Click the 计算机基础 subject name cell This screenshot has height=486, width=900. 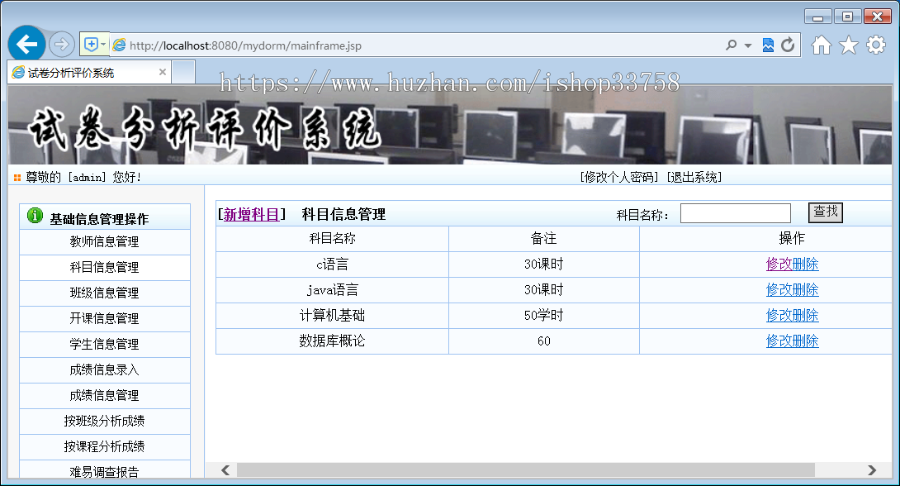(x=332, y=316)
